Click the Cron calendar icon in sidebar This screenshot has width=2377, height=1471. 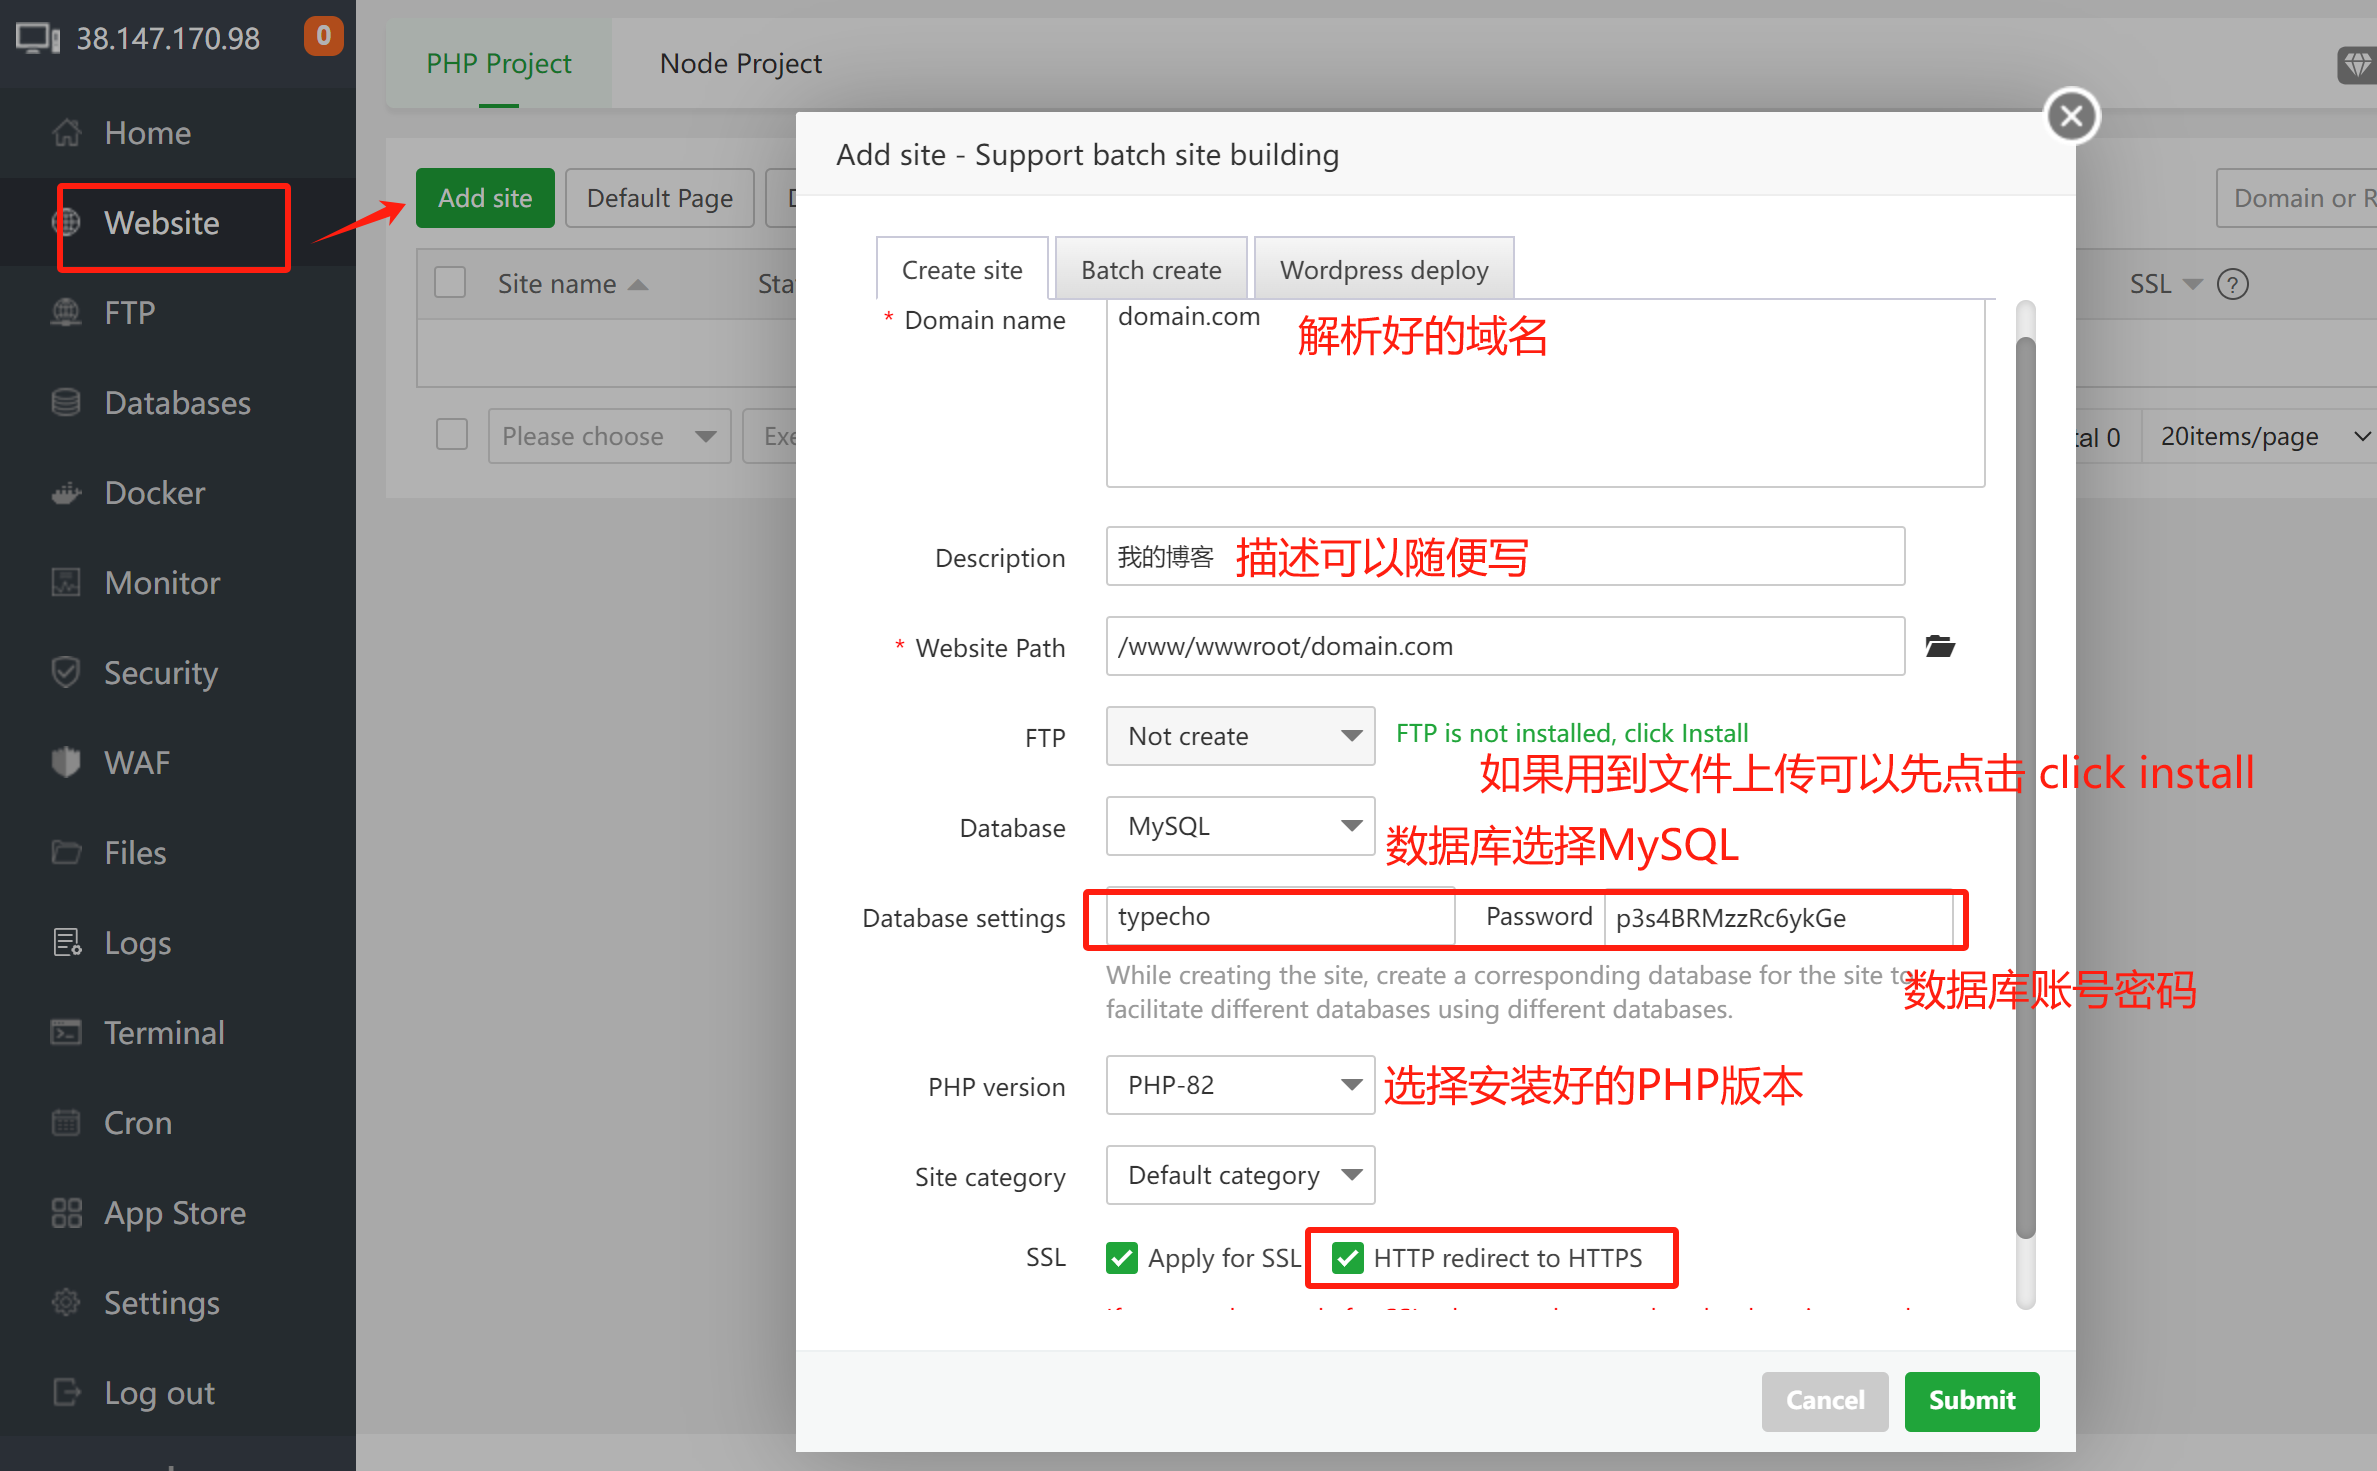coord(66,1122)
